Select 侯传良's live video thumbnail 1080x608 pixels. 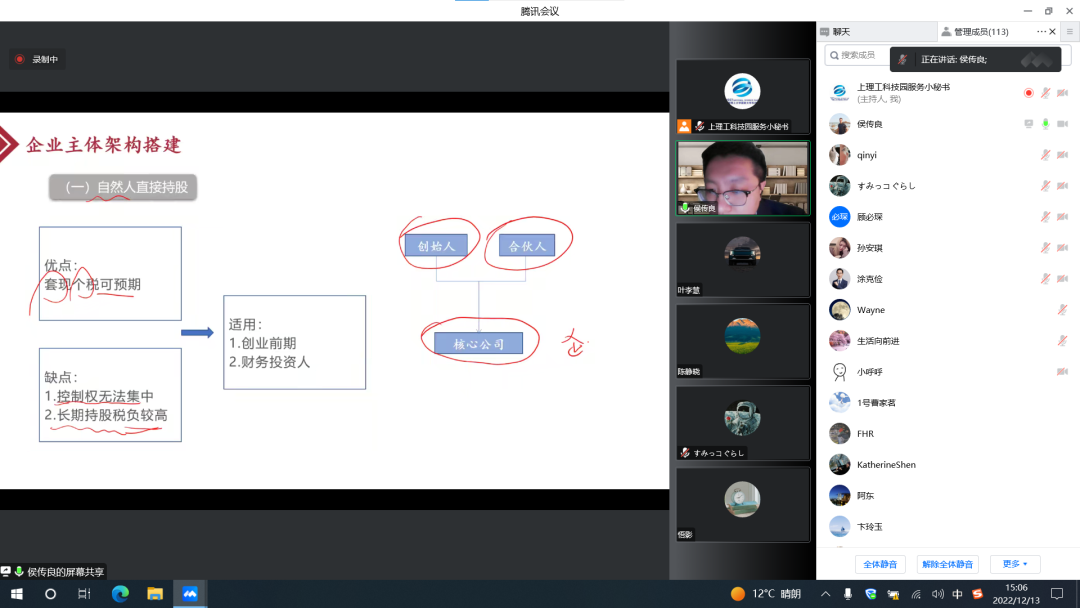pos(742,178)
